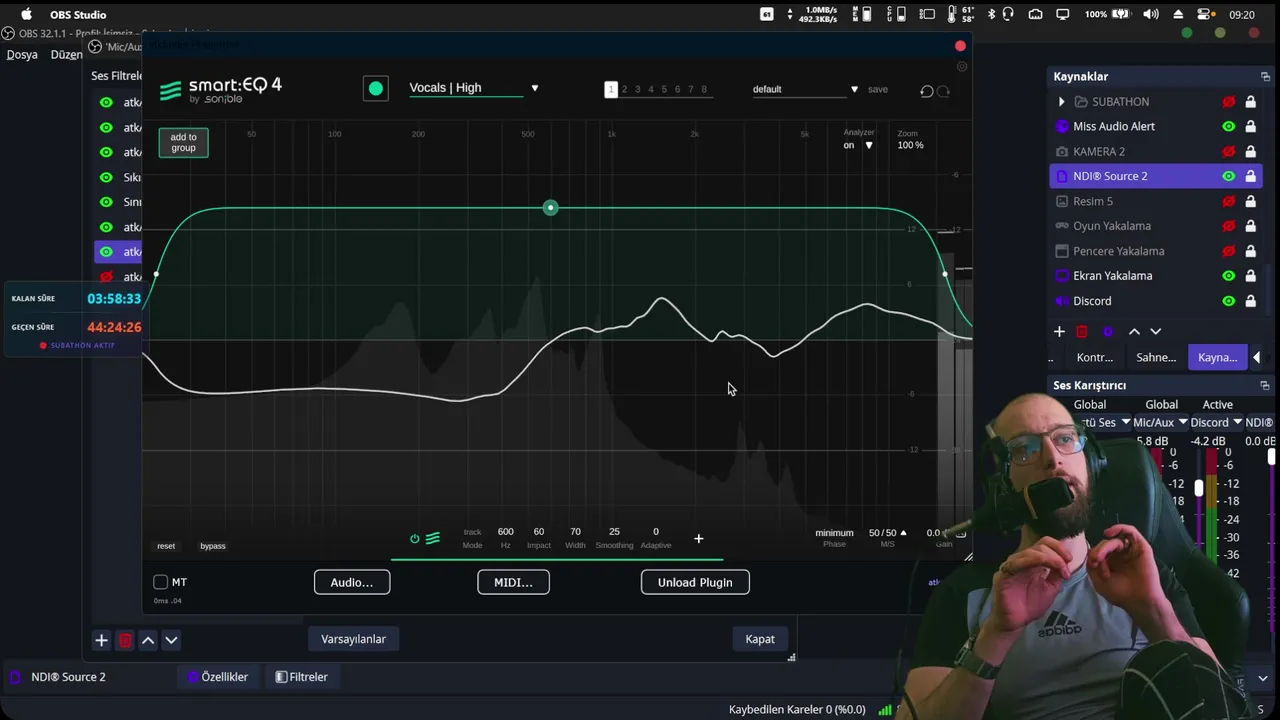Screen dimensions: 1280x720
Task: Click the Apple menu icon
Action: pyautogui.click(x=27, y=14)
